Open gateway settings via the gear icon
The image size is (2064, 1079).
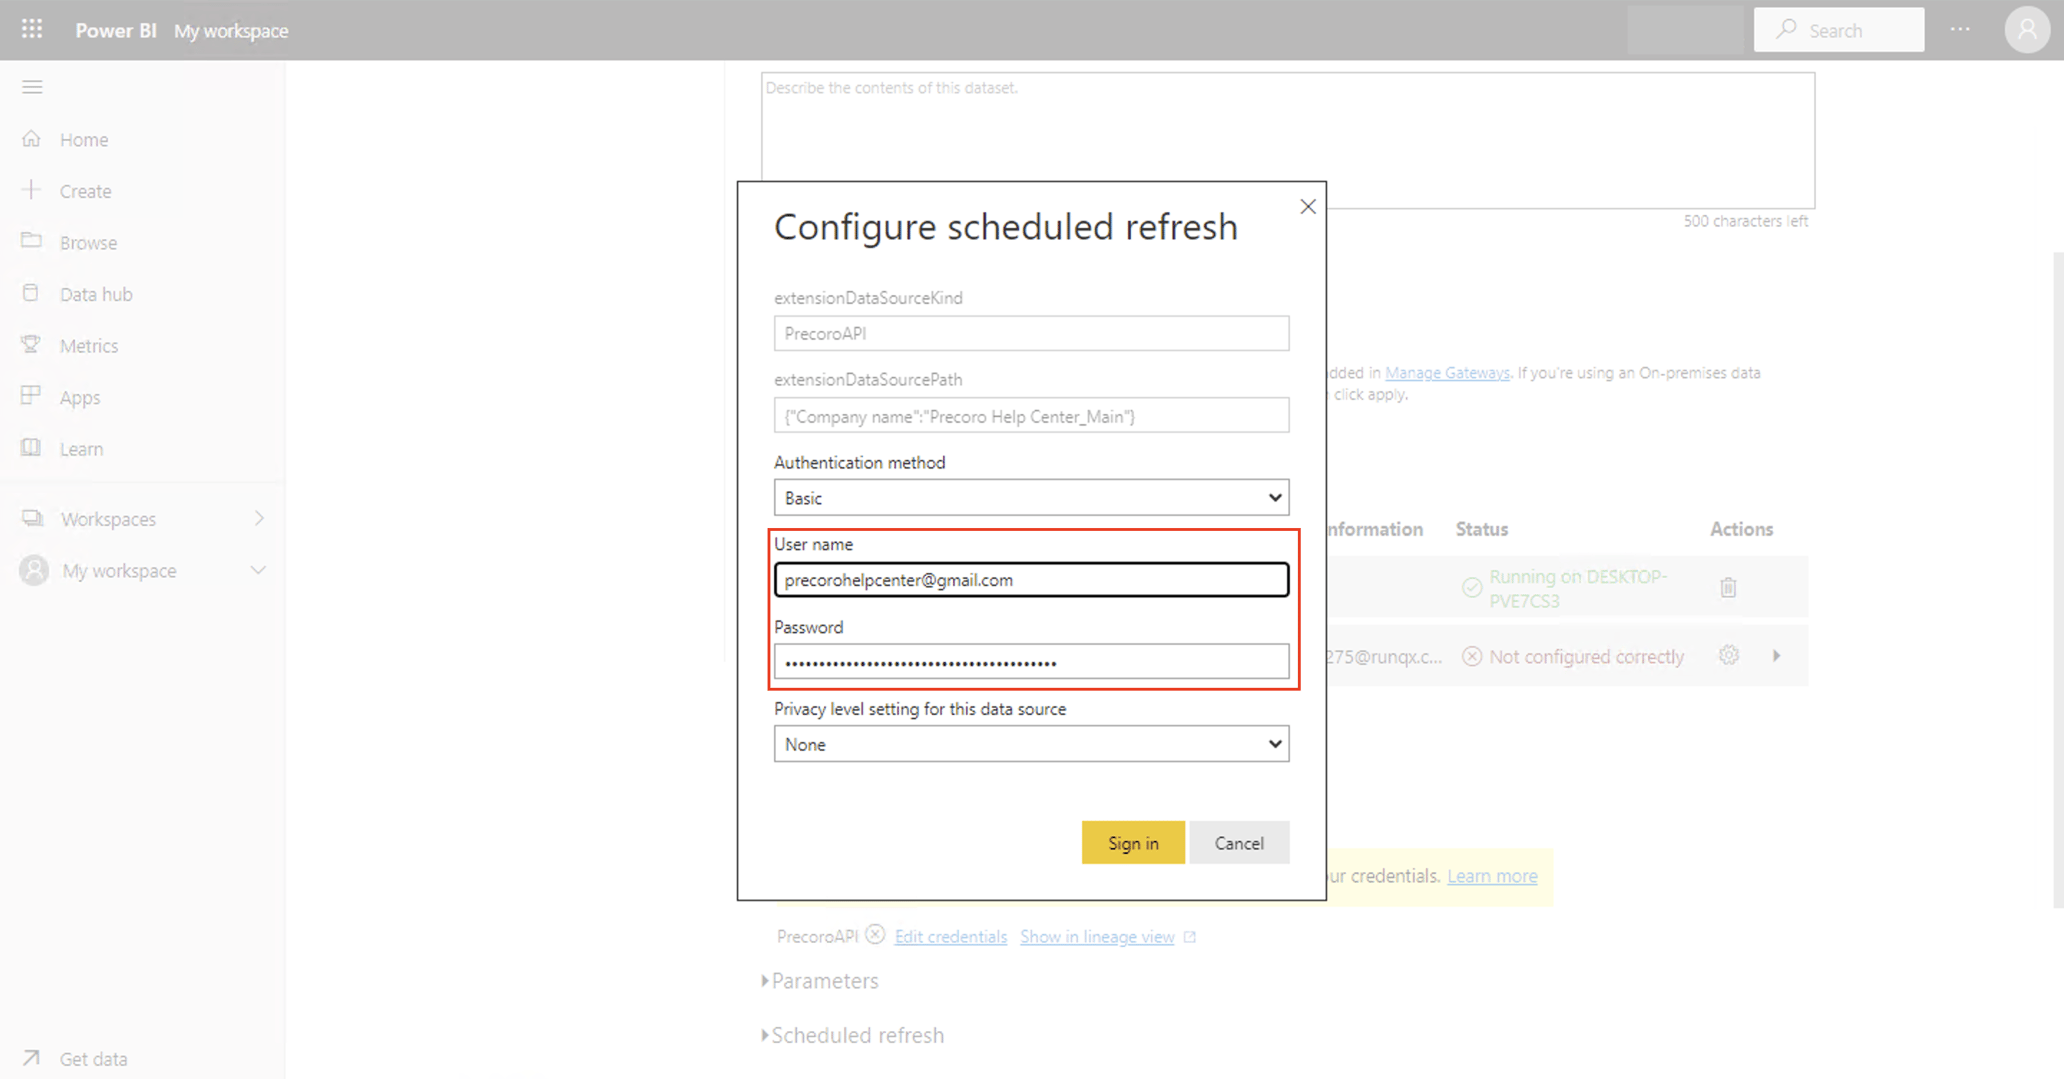[x=1729, y=655]
